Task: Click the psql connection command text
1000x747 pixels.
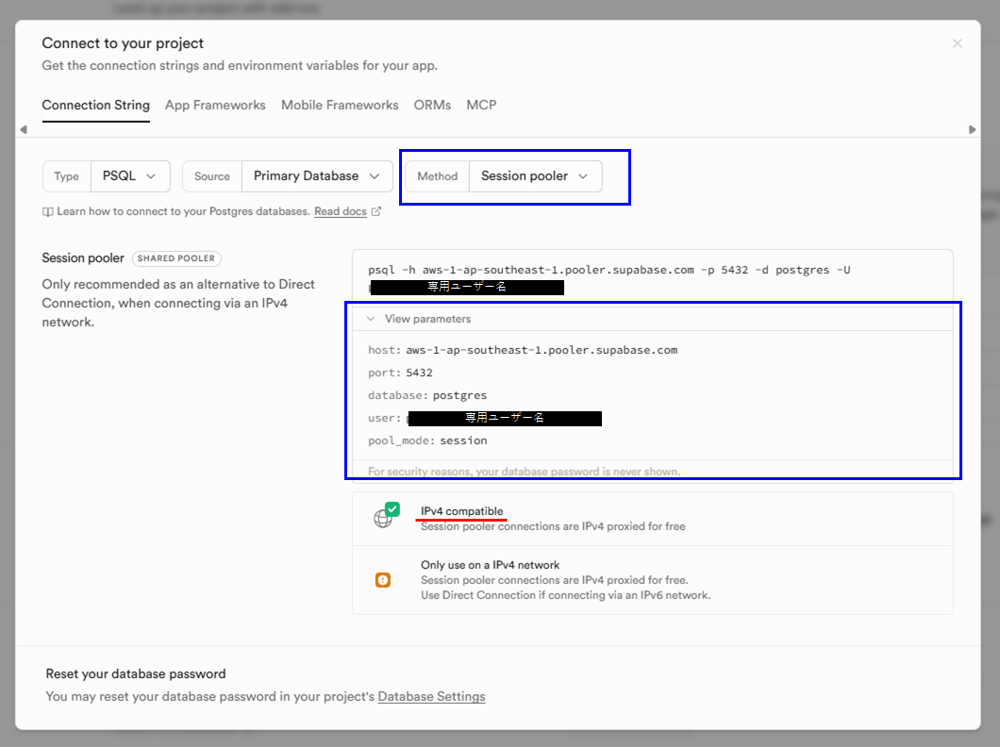Action: pyautogui.click(x=608, y=270)
